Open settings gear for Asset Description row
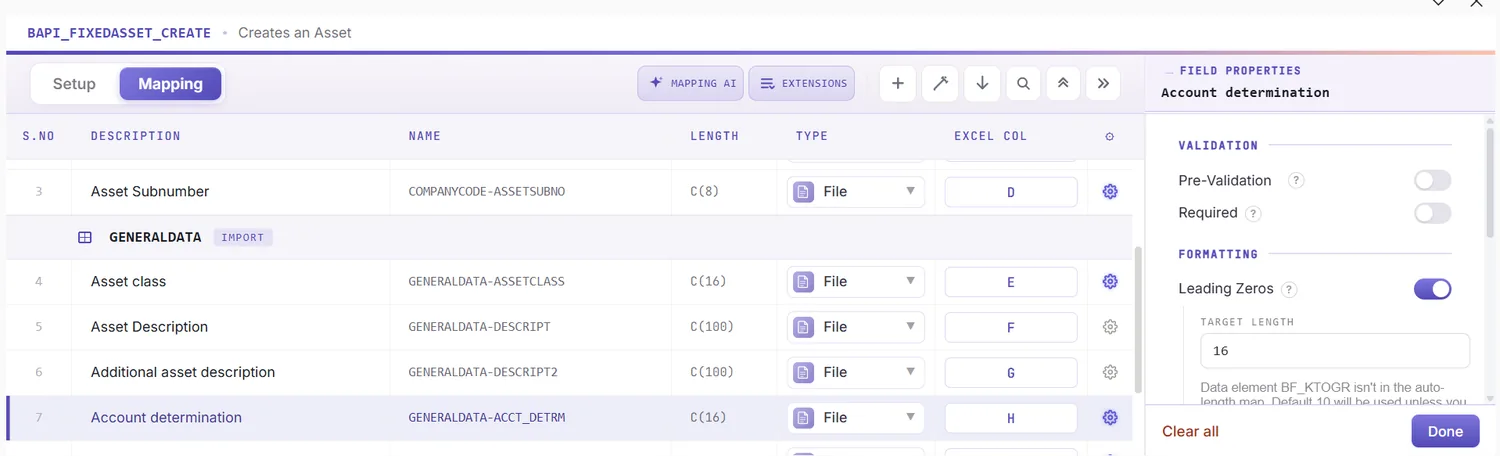This screenshot has height=456, width=1500. (1110, 327)
